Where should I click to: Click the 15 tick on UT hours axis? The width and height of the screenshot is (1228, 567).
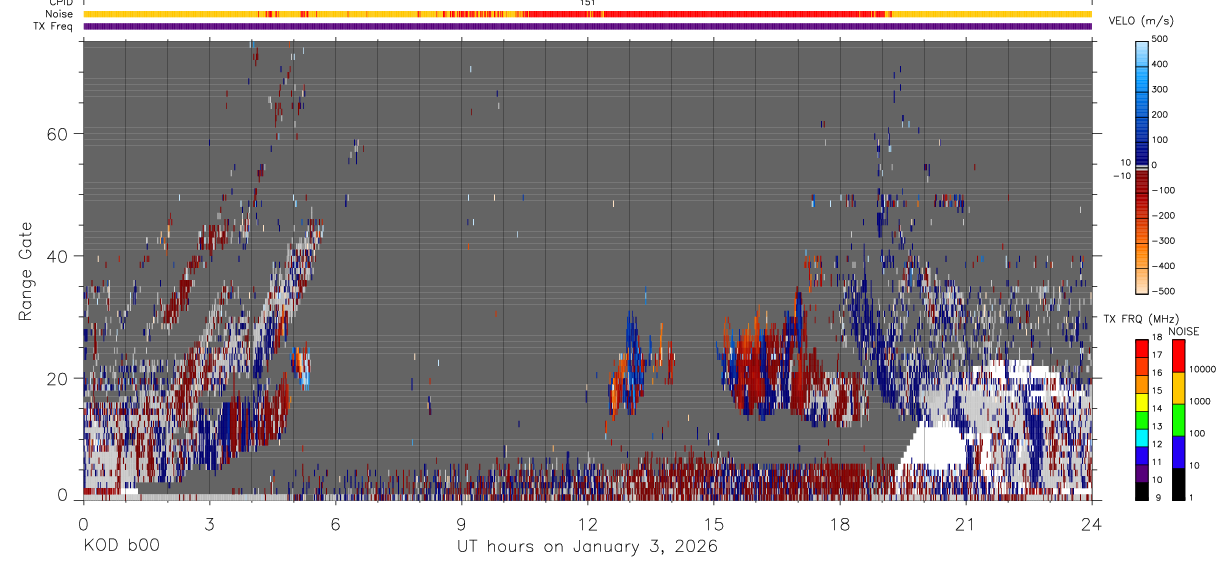(714, 524)
